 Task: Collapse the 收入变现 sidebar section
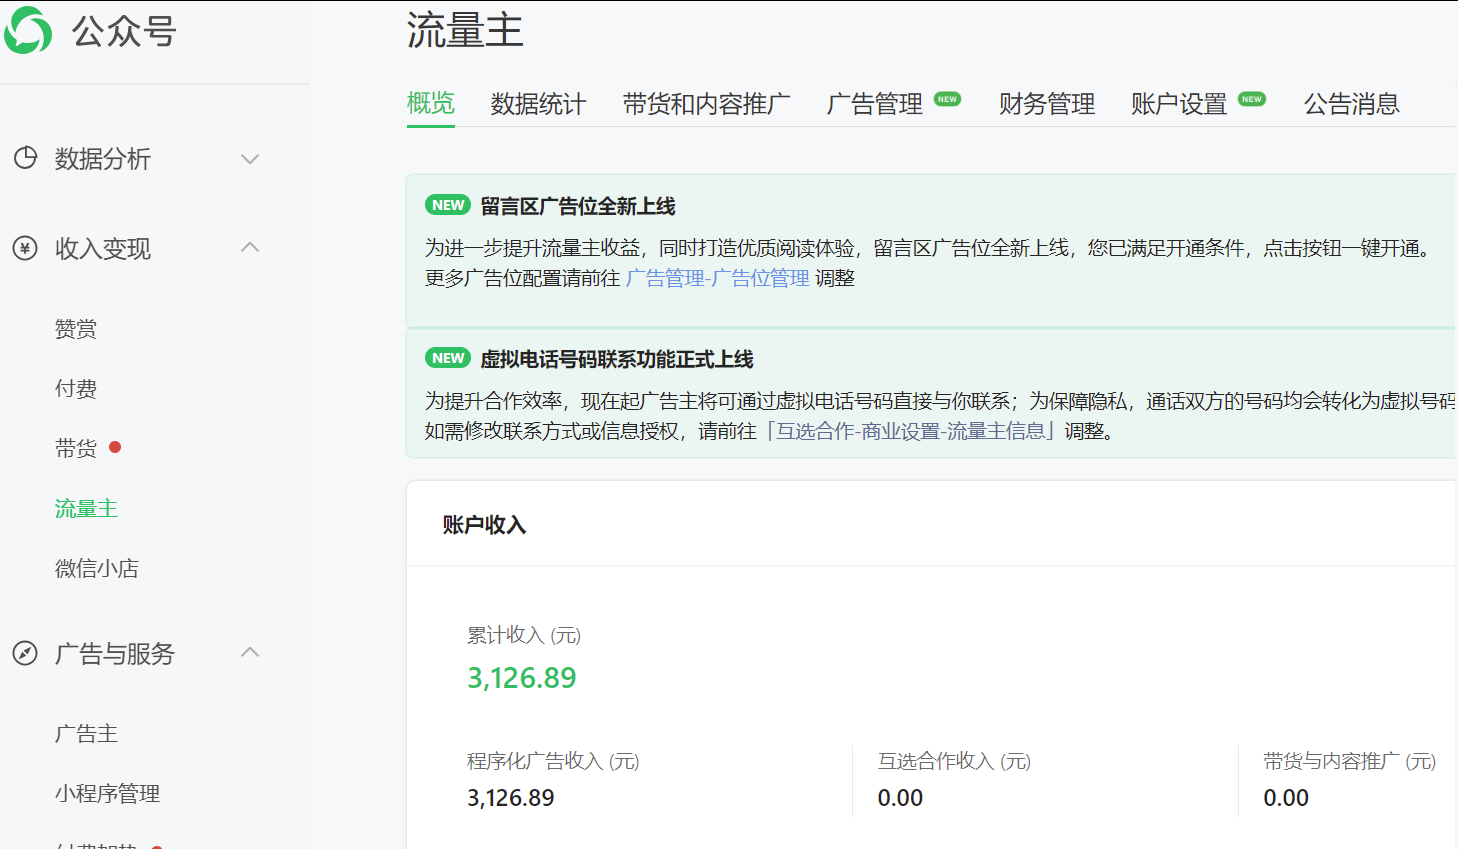(x=249, y=248)
